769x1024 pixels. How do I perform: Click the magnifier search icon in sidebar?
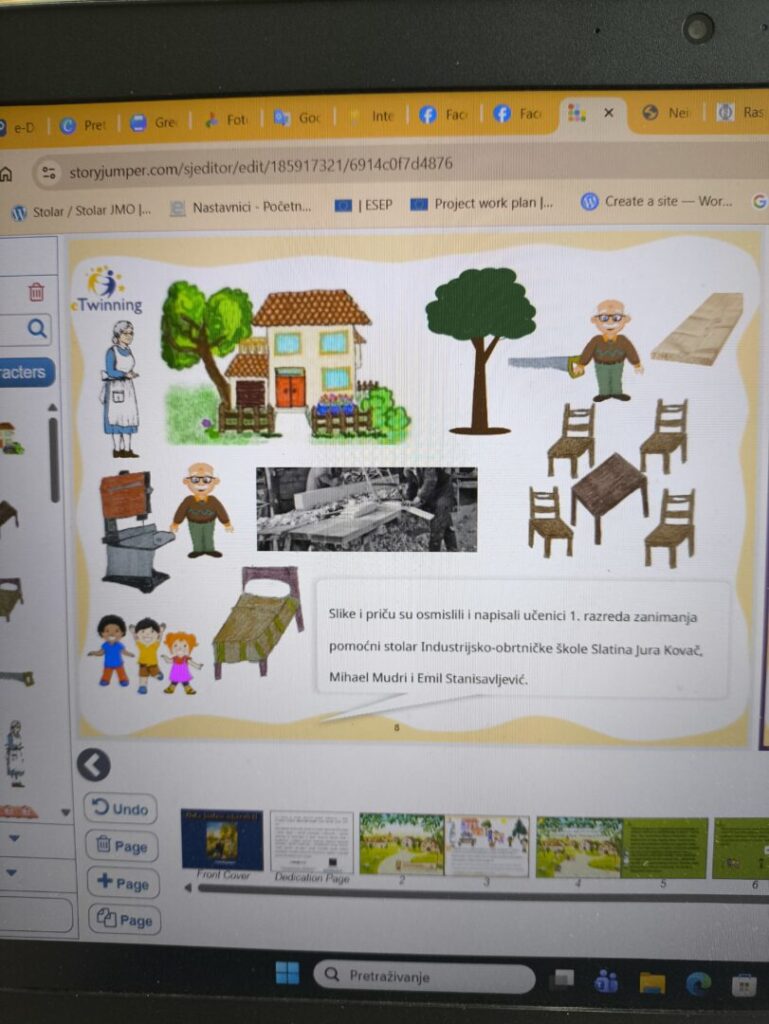pyautogui.click(x=37, y=328)
